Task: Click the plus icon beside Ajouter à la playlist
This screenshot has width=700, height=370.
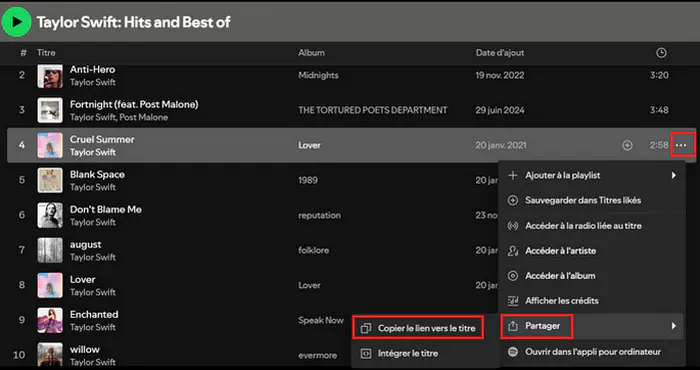Action: [x=513, y=175]
